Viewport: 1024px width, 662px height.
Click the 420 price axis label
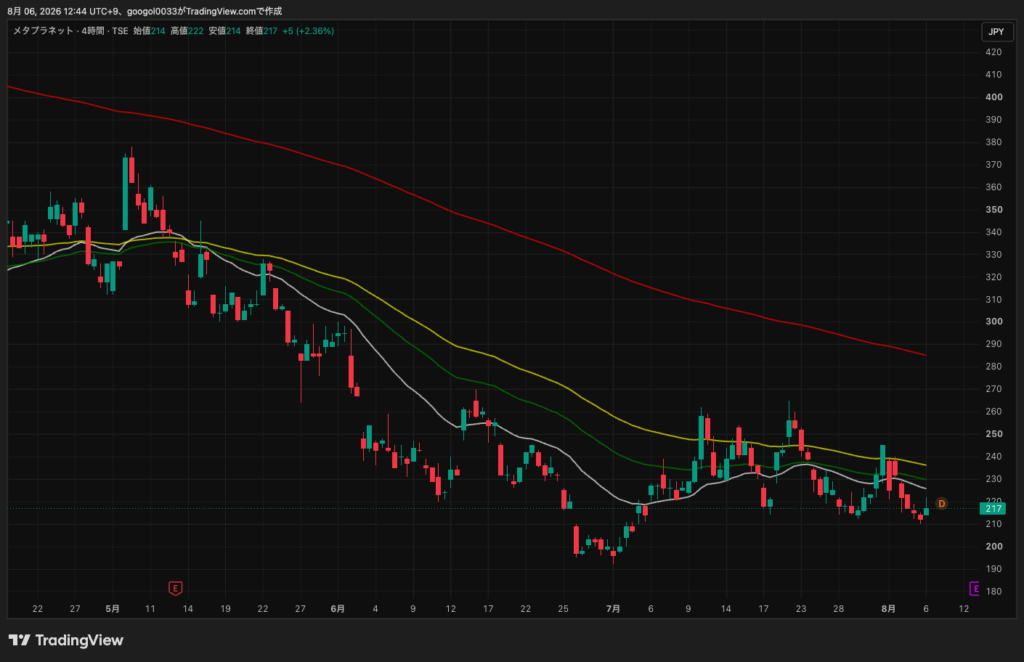(994, 52)
